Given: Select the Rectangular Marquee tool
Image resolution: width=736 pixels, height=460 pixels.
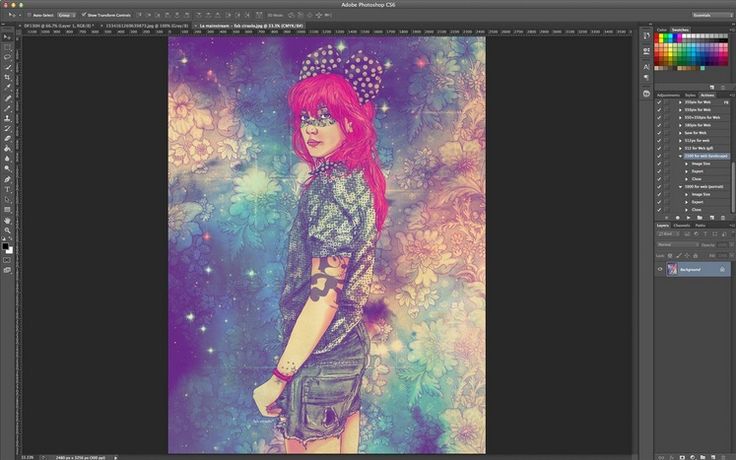Looking at the screenshot, I should 7,47.
